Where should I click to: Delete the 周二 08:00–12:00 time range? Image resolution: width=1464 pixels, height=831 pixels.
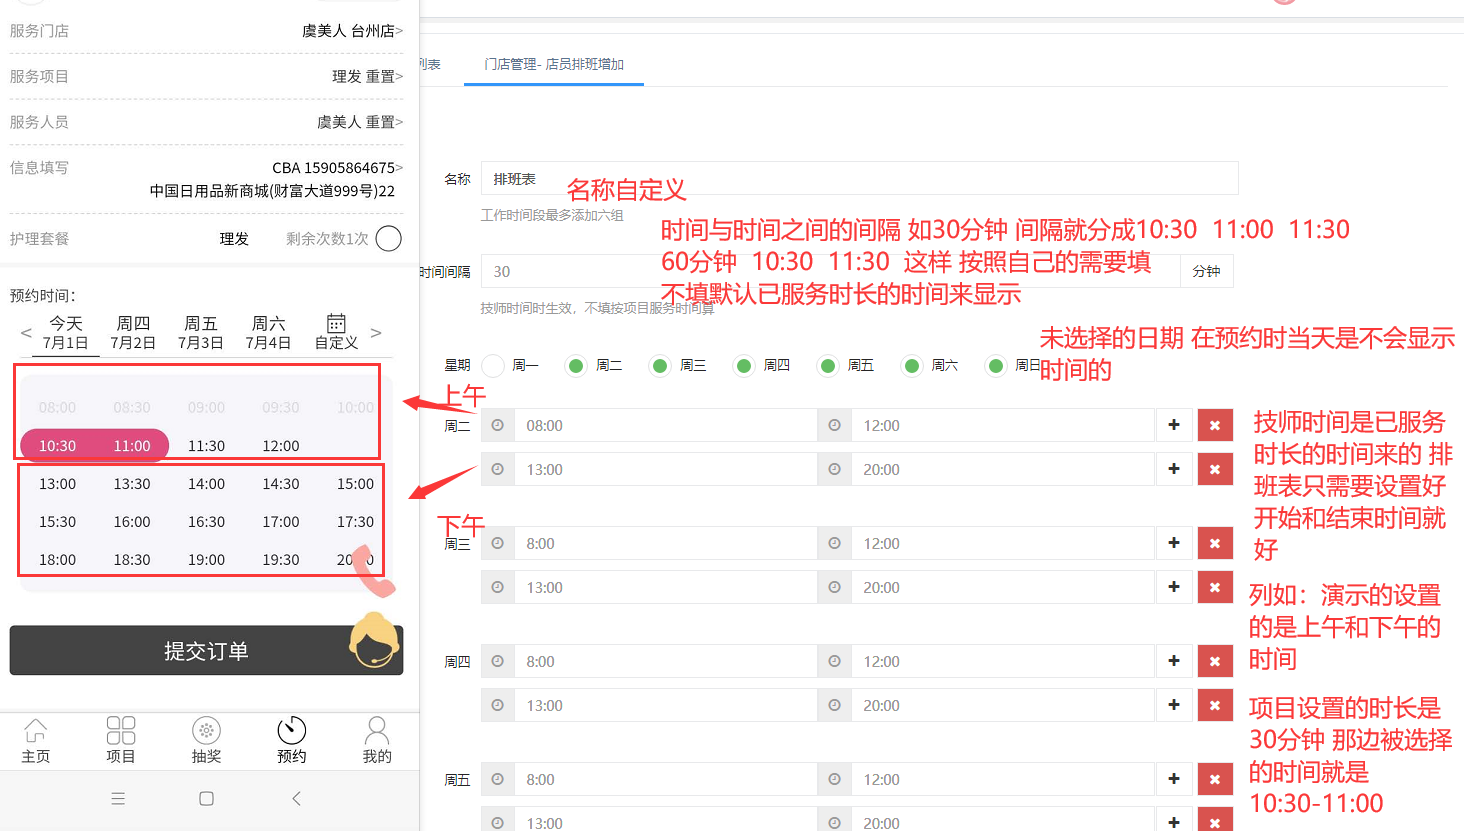click(1215, 426)
